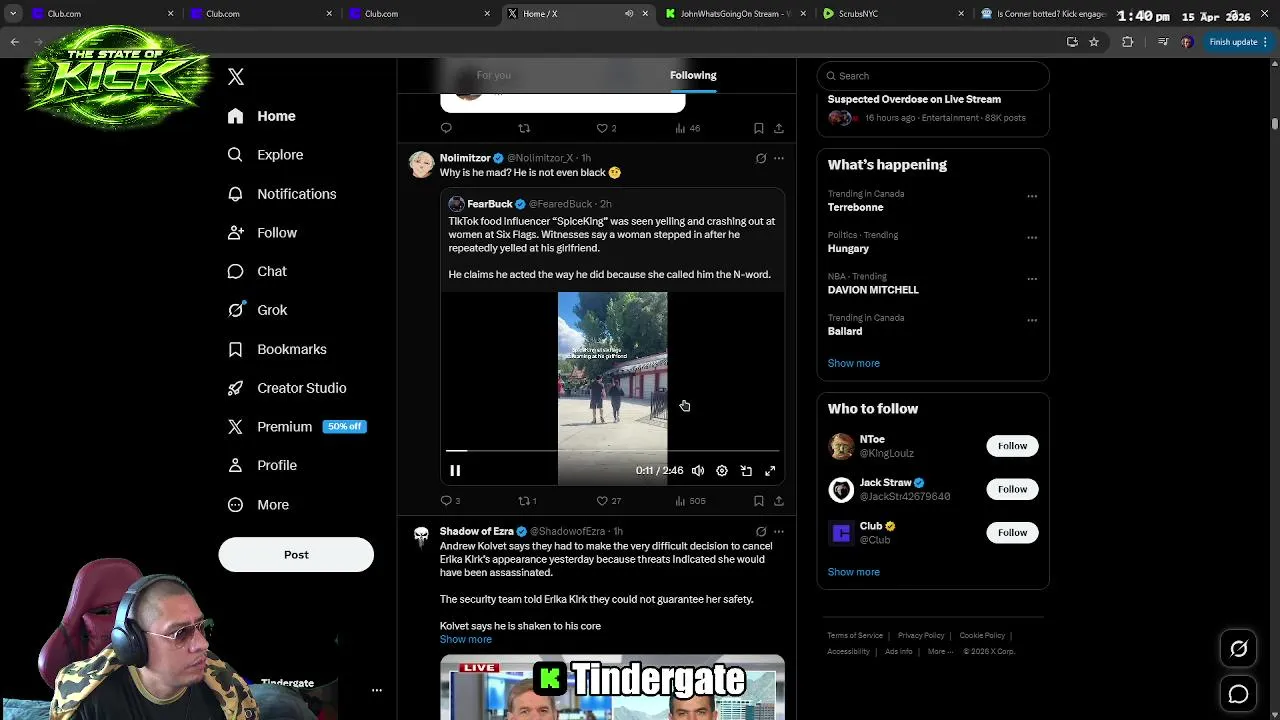Click the Search input field
The height and width of the screenshot is (720, 1280).
click(933, 76)
